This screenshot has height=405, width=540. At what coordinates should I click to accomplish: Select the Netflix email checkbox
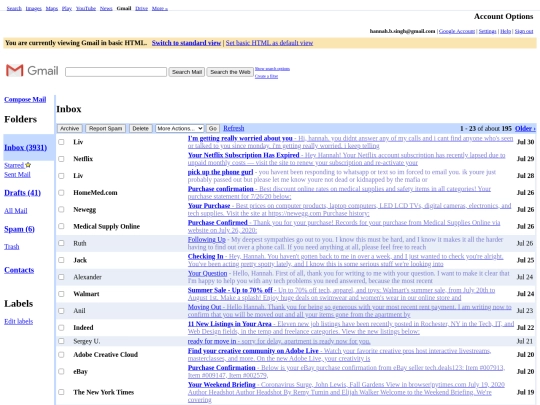(x=61, y=159)
